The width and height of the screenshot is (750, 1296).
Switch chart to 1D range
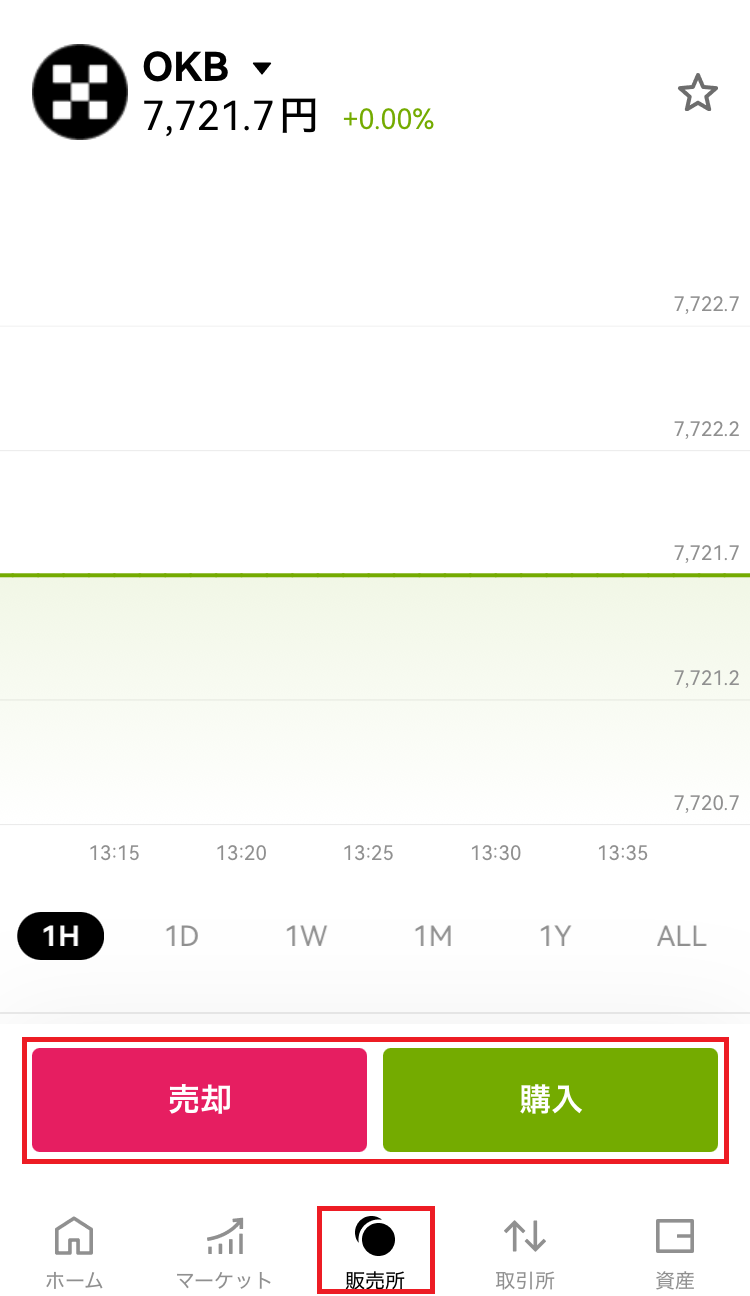[182, 936]
